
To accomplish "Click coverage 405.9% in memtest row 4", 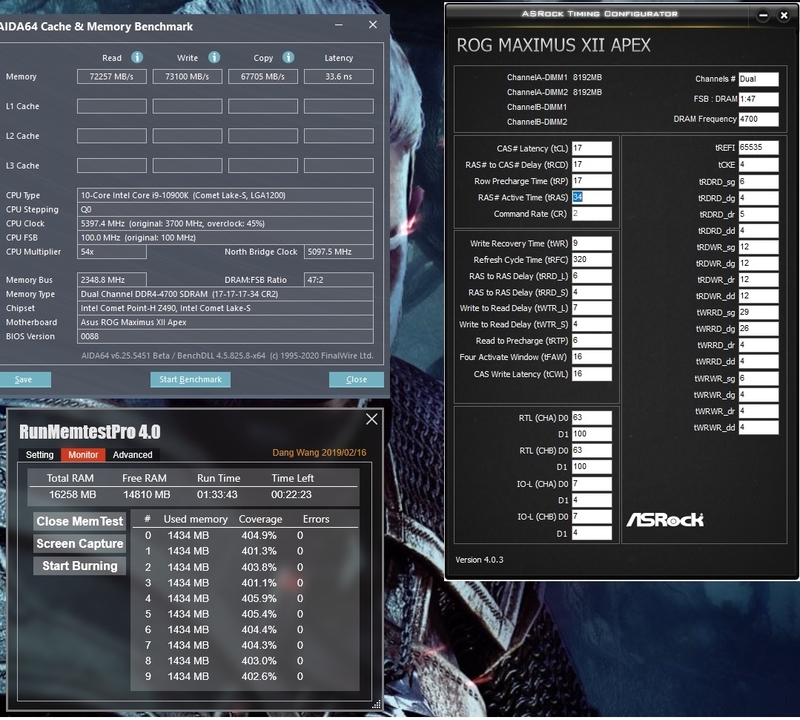I will point(259,598).
